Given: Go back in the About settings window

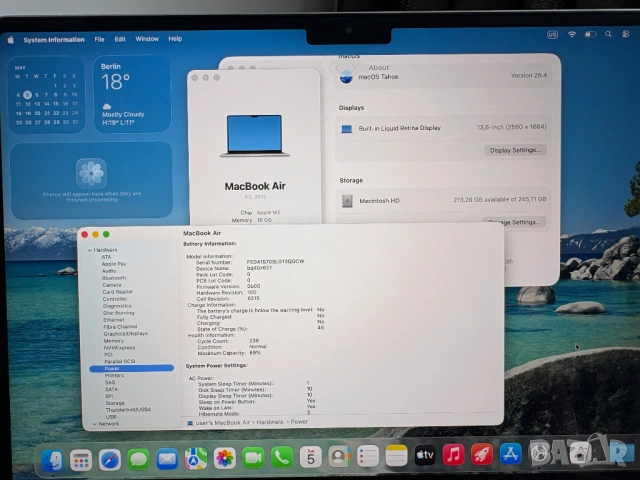Looking at the screenshot, I should 338,68.
